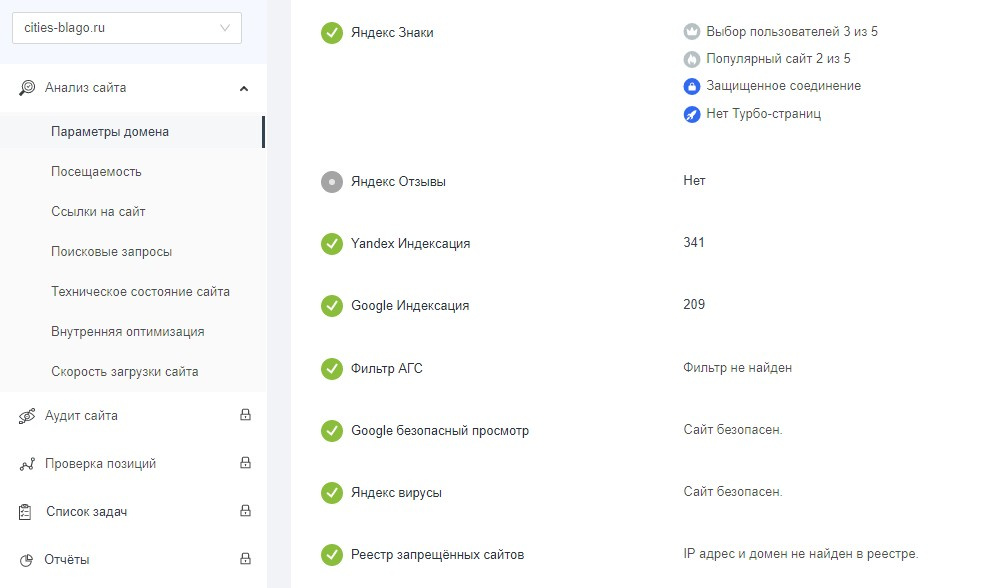This screenshot has height=588, width=995.
Task: Open Техническое состояние сайта page
Action: (x=140, y=292)
